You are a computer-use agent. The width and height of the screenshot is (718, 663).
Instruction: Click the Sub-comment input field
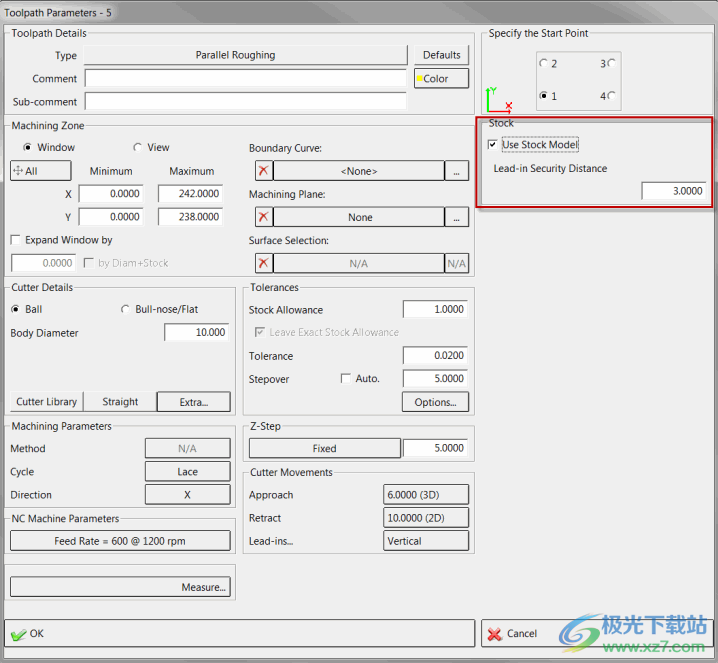[245, 101]
